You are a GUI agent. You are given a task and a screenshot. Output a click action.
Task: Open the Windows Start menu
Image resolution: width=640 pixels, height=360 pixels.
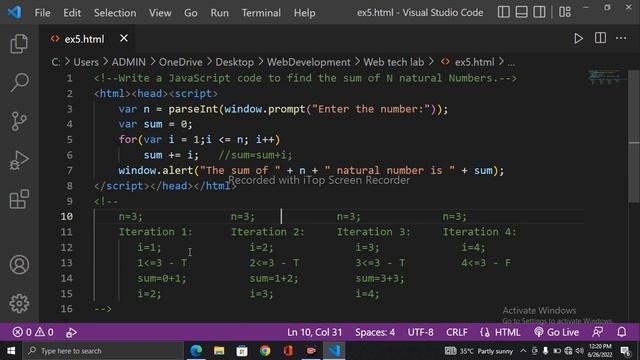point(11,351)
